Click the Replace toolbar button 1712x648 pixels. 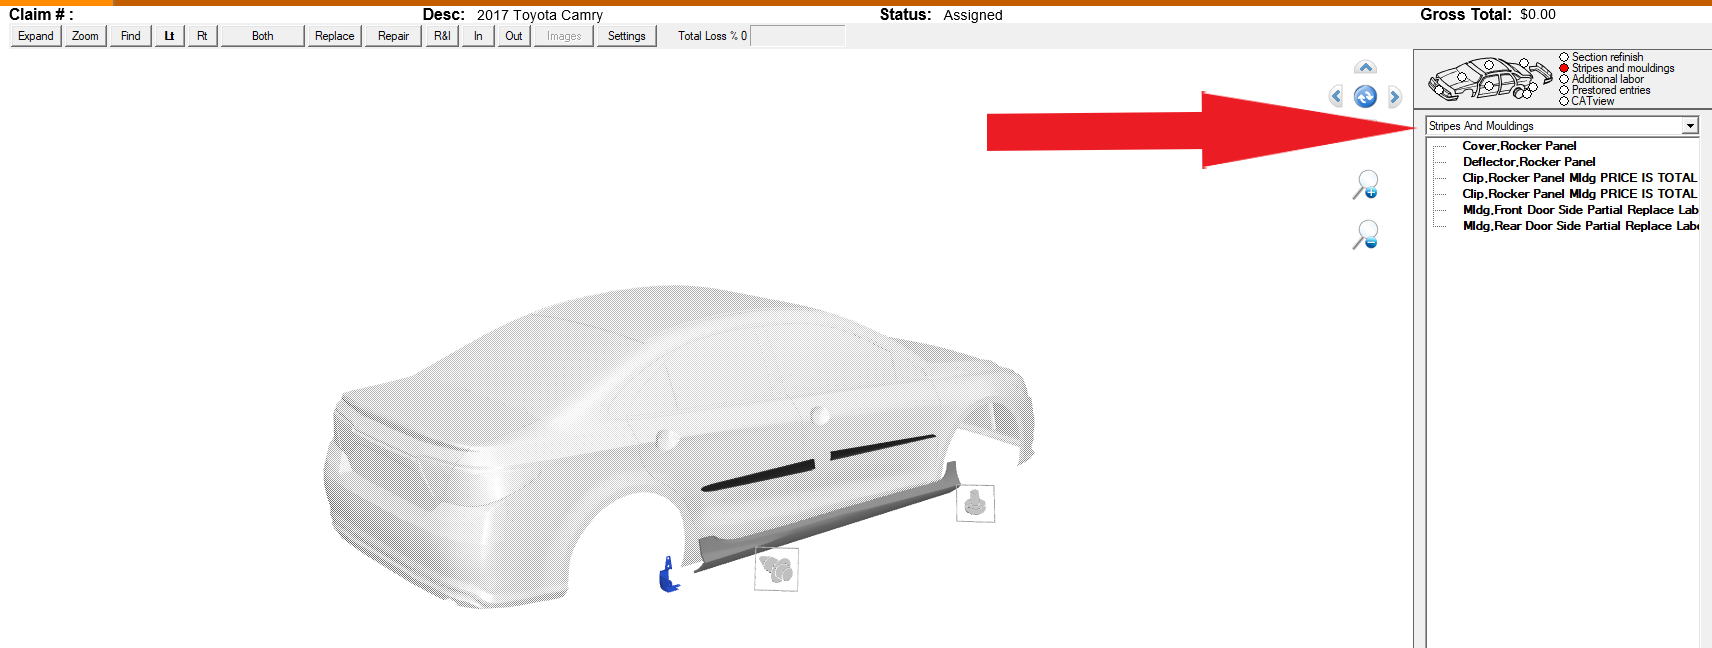(334, 36)
